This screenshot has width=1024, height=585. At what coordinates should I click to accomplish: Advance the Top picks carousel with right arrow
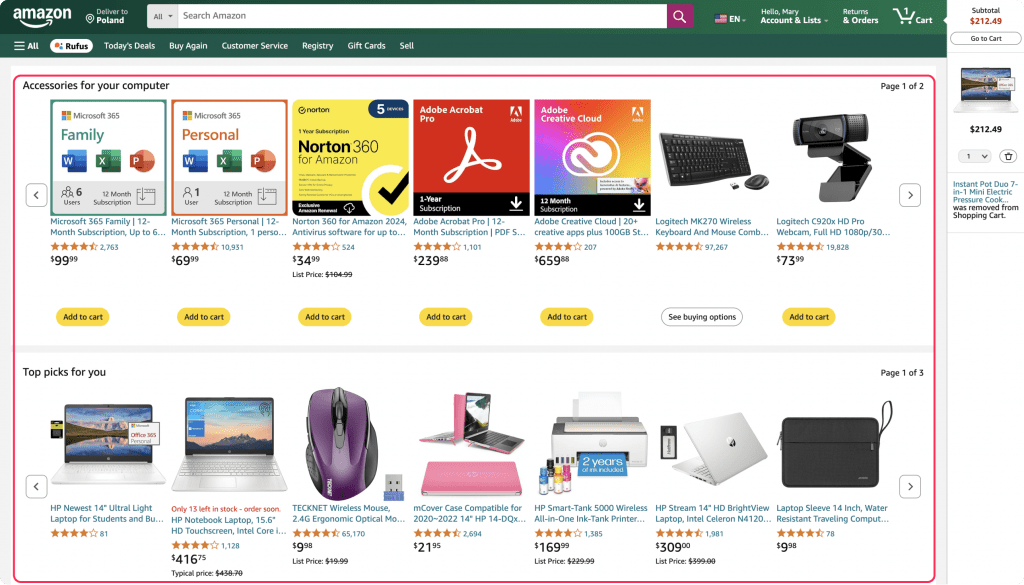pos(910,486)
